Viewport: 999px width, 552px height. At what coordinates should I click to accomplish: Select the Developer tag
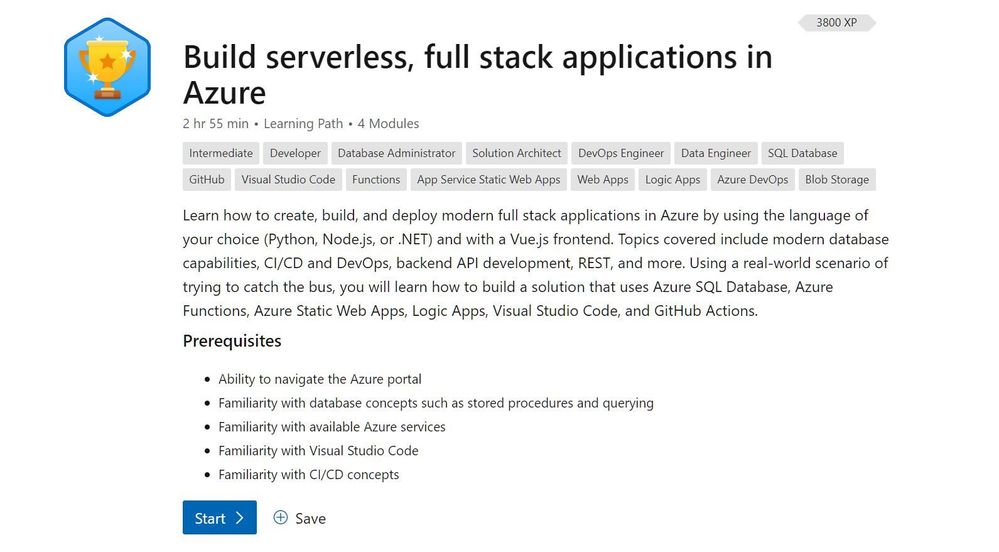[295, 153]
